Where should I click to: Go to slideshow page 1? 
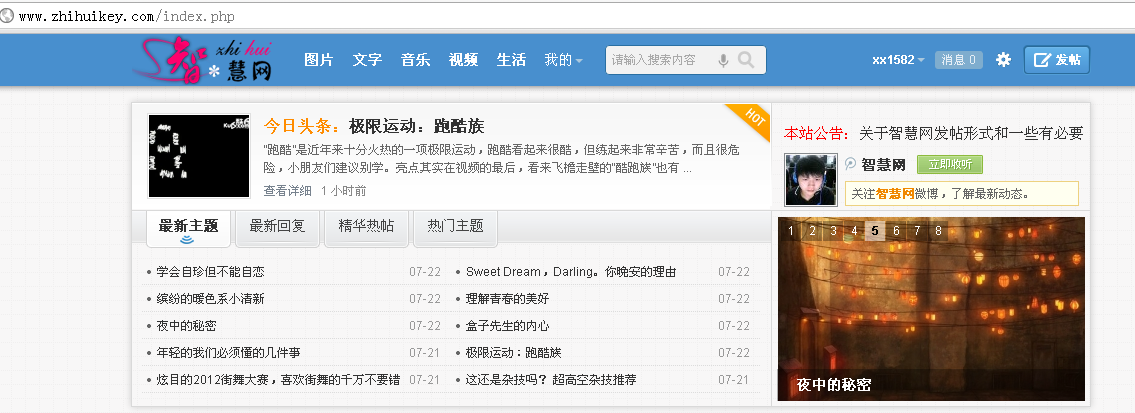[791, 231]
